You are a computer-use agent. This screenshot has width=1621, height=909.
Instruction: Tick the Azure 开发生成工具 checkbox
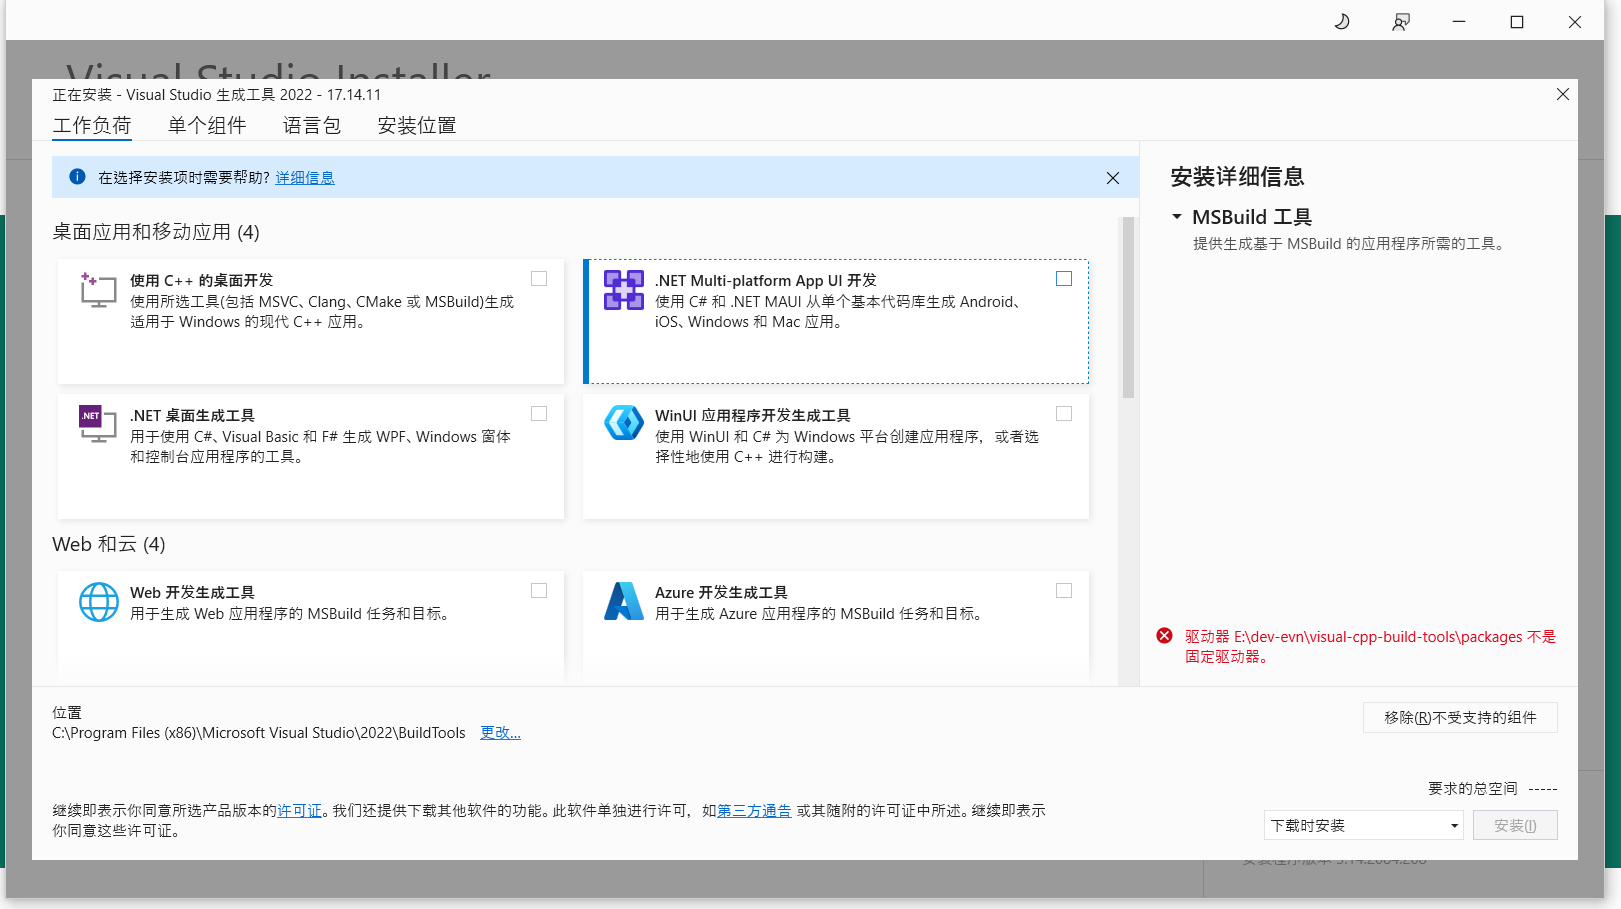(x=1064, y=591)
